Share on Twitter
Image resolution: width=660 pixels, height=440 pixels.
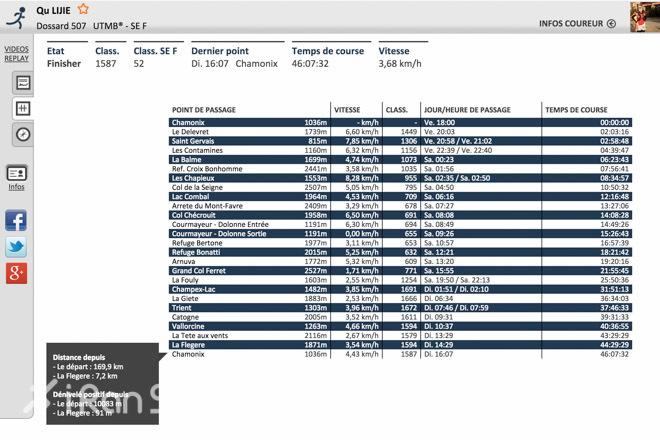(16, 247)
